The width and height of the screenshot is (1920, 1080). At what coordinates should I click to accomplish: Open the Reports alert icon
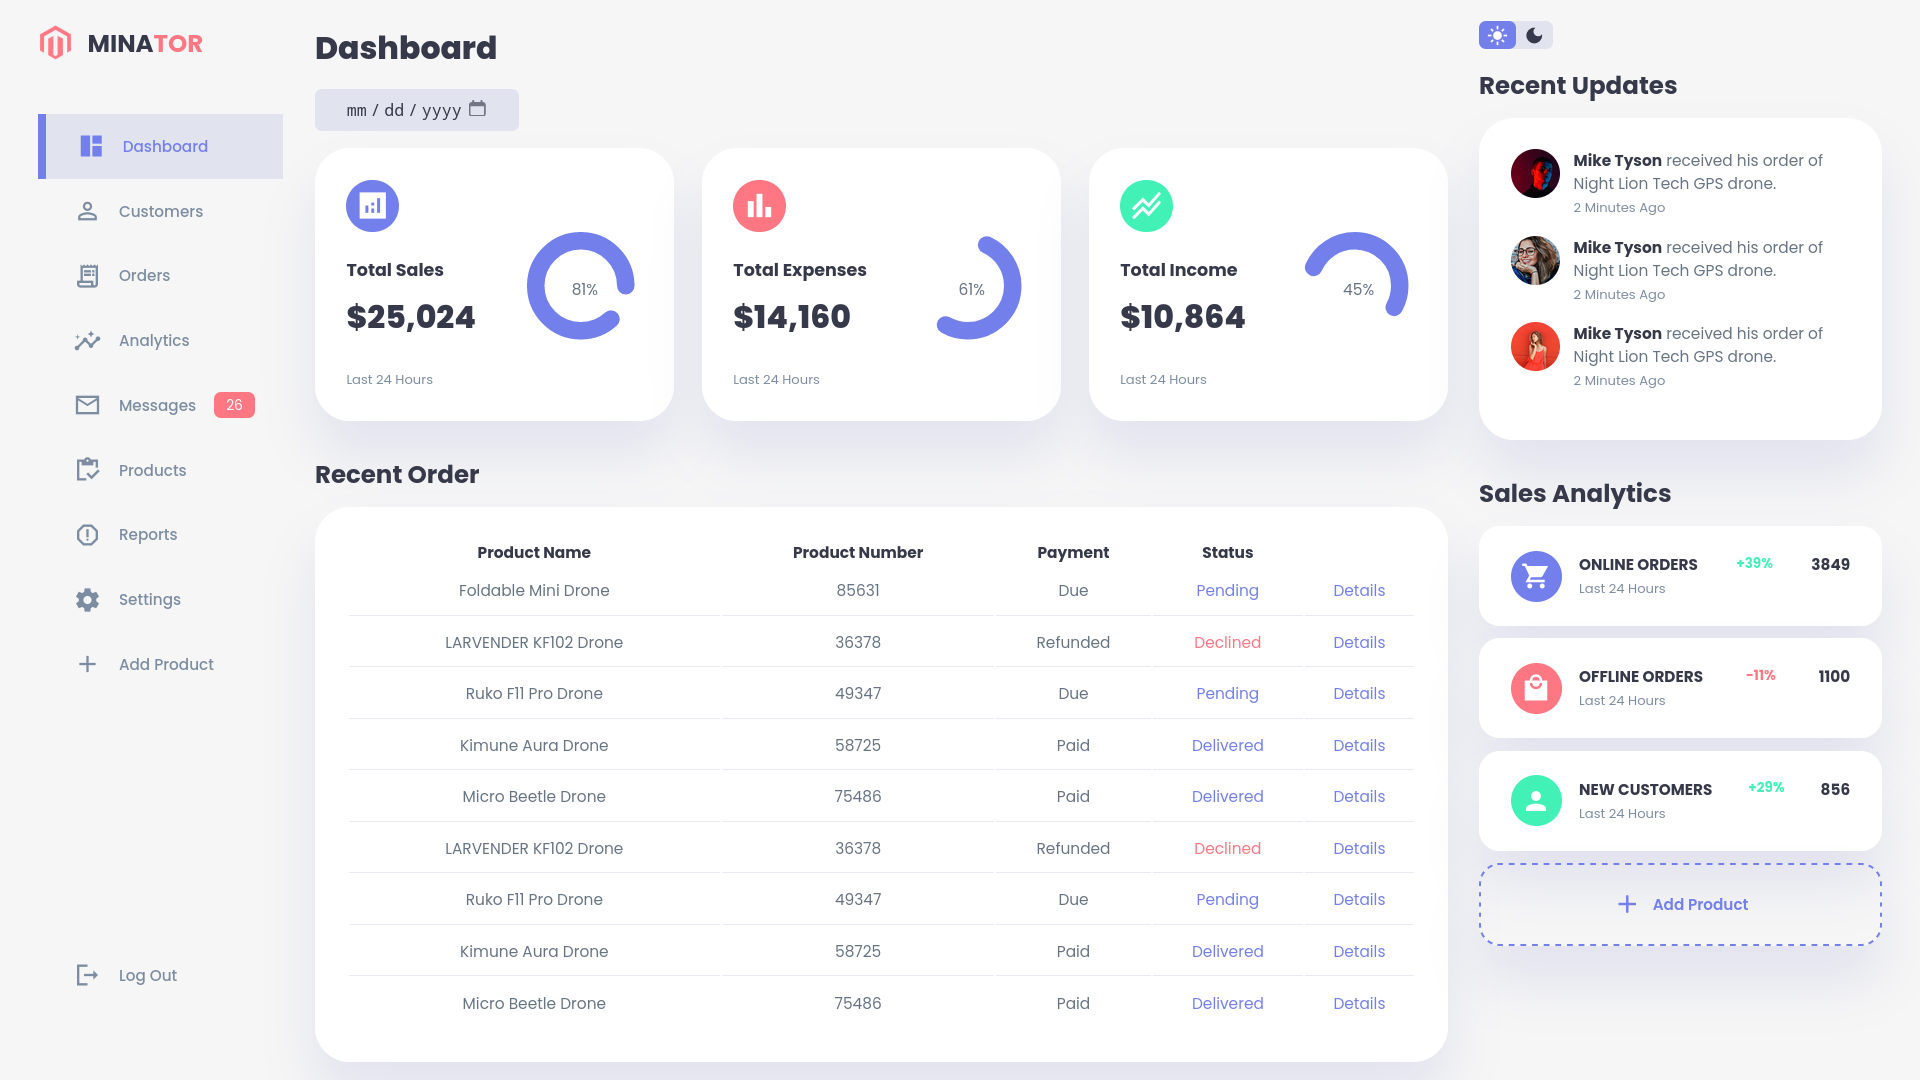88,535
